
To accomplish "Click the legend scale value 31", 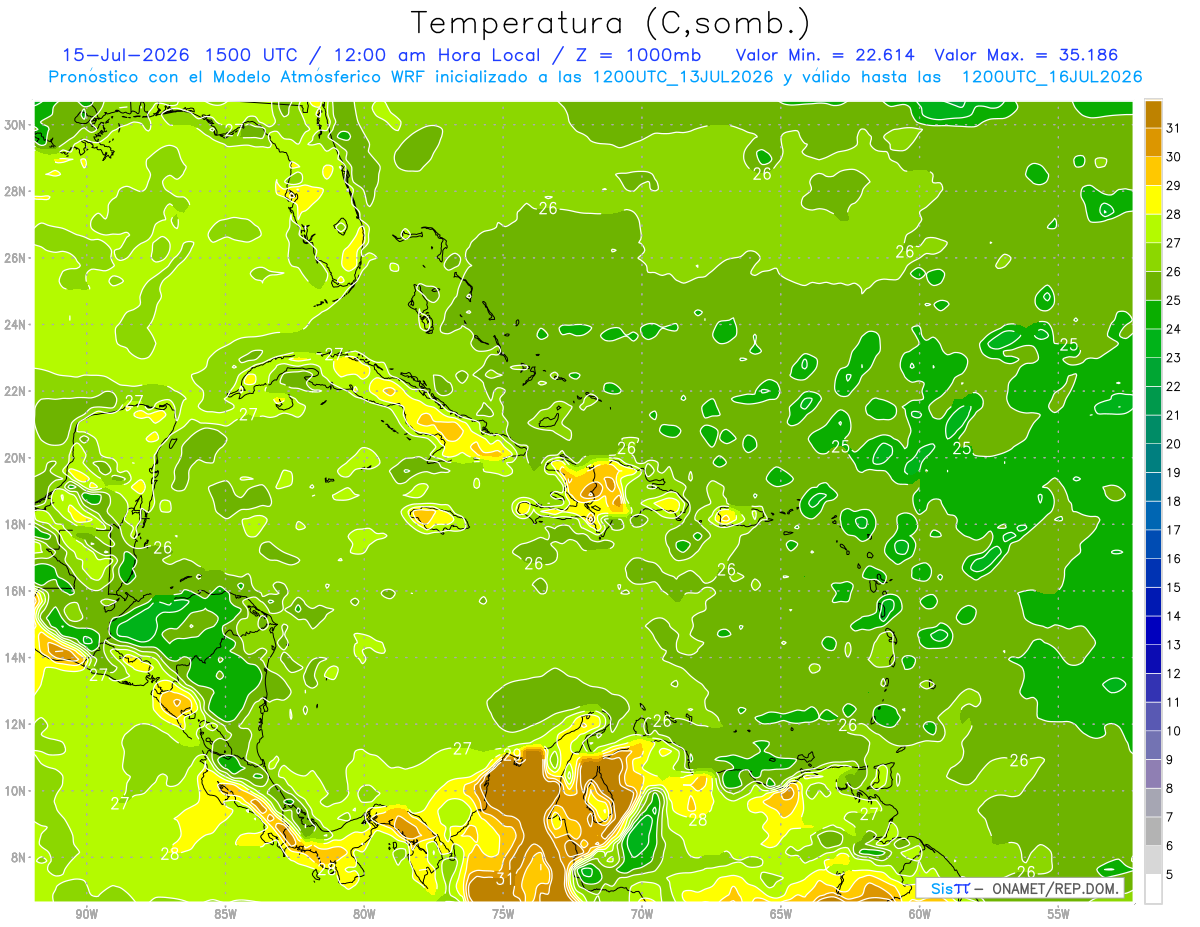I will [x=1174, y=128].
